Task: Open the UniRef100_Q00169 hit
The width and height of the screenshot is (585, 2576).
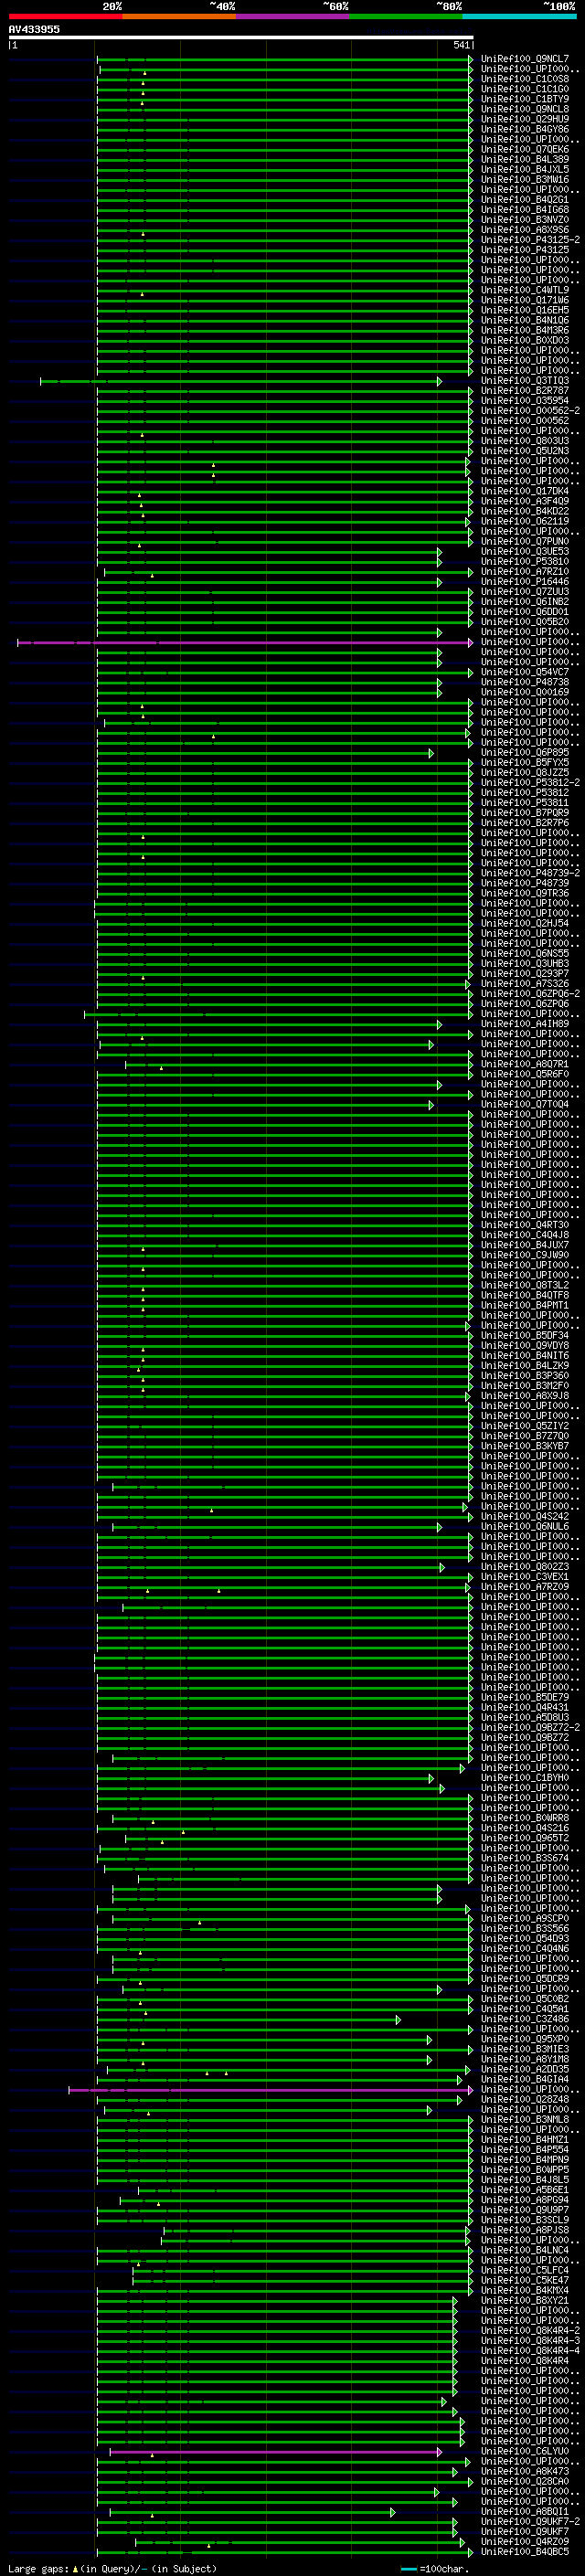Action: pos(524,692)
